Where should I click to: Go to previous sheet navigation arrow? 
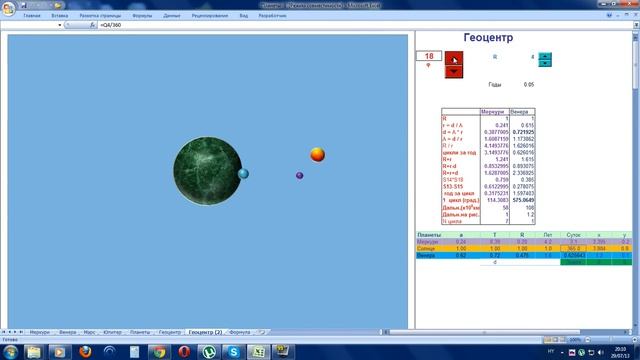tap(10, 332)
